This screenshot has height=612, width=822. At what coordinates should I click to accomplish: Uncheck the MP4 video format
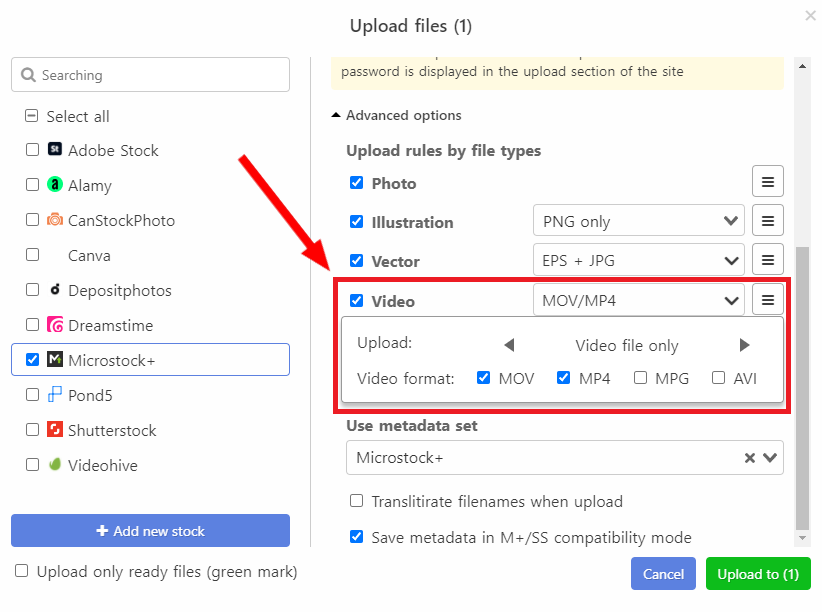click(x=564, y=378)
